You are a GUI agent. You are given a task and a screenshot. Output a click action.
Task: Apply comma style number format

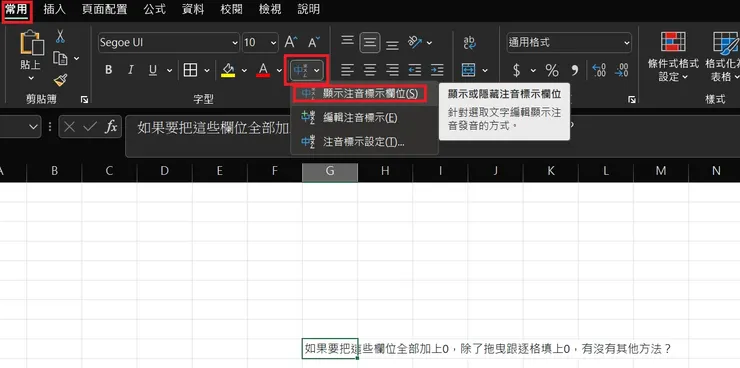pyautogui.click(x=574, y=70)
